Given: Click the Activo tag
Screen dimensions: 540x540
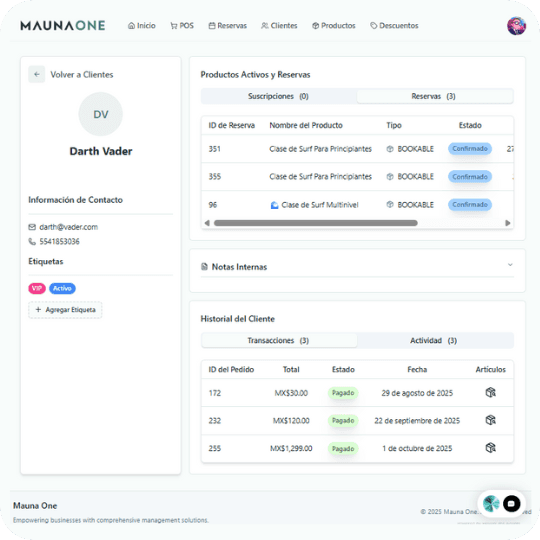Looking at the screenshot, I should [x=62, y=288].
